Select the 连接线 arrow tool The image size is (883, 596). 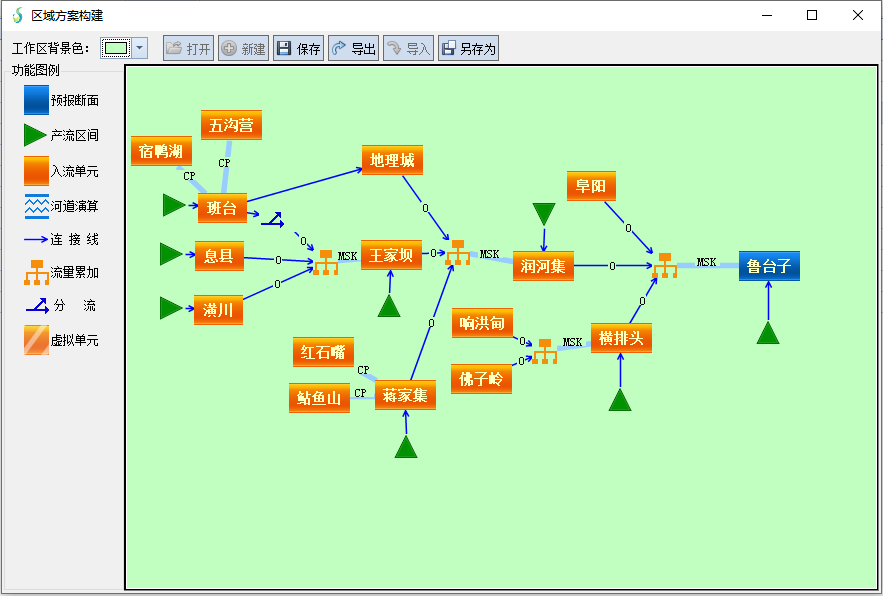(x=37, y=240)
